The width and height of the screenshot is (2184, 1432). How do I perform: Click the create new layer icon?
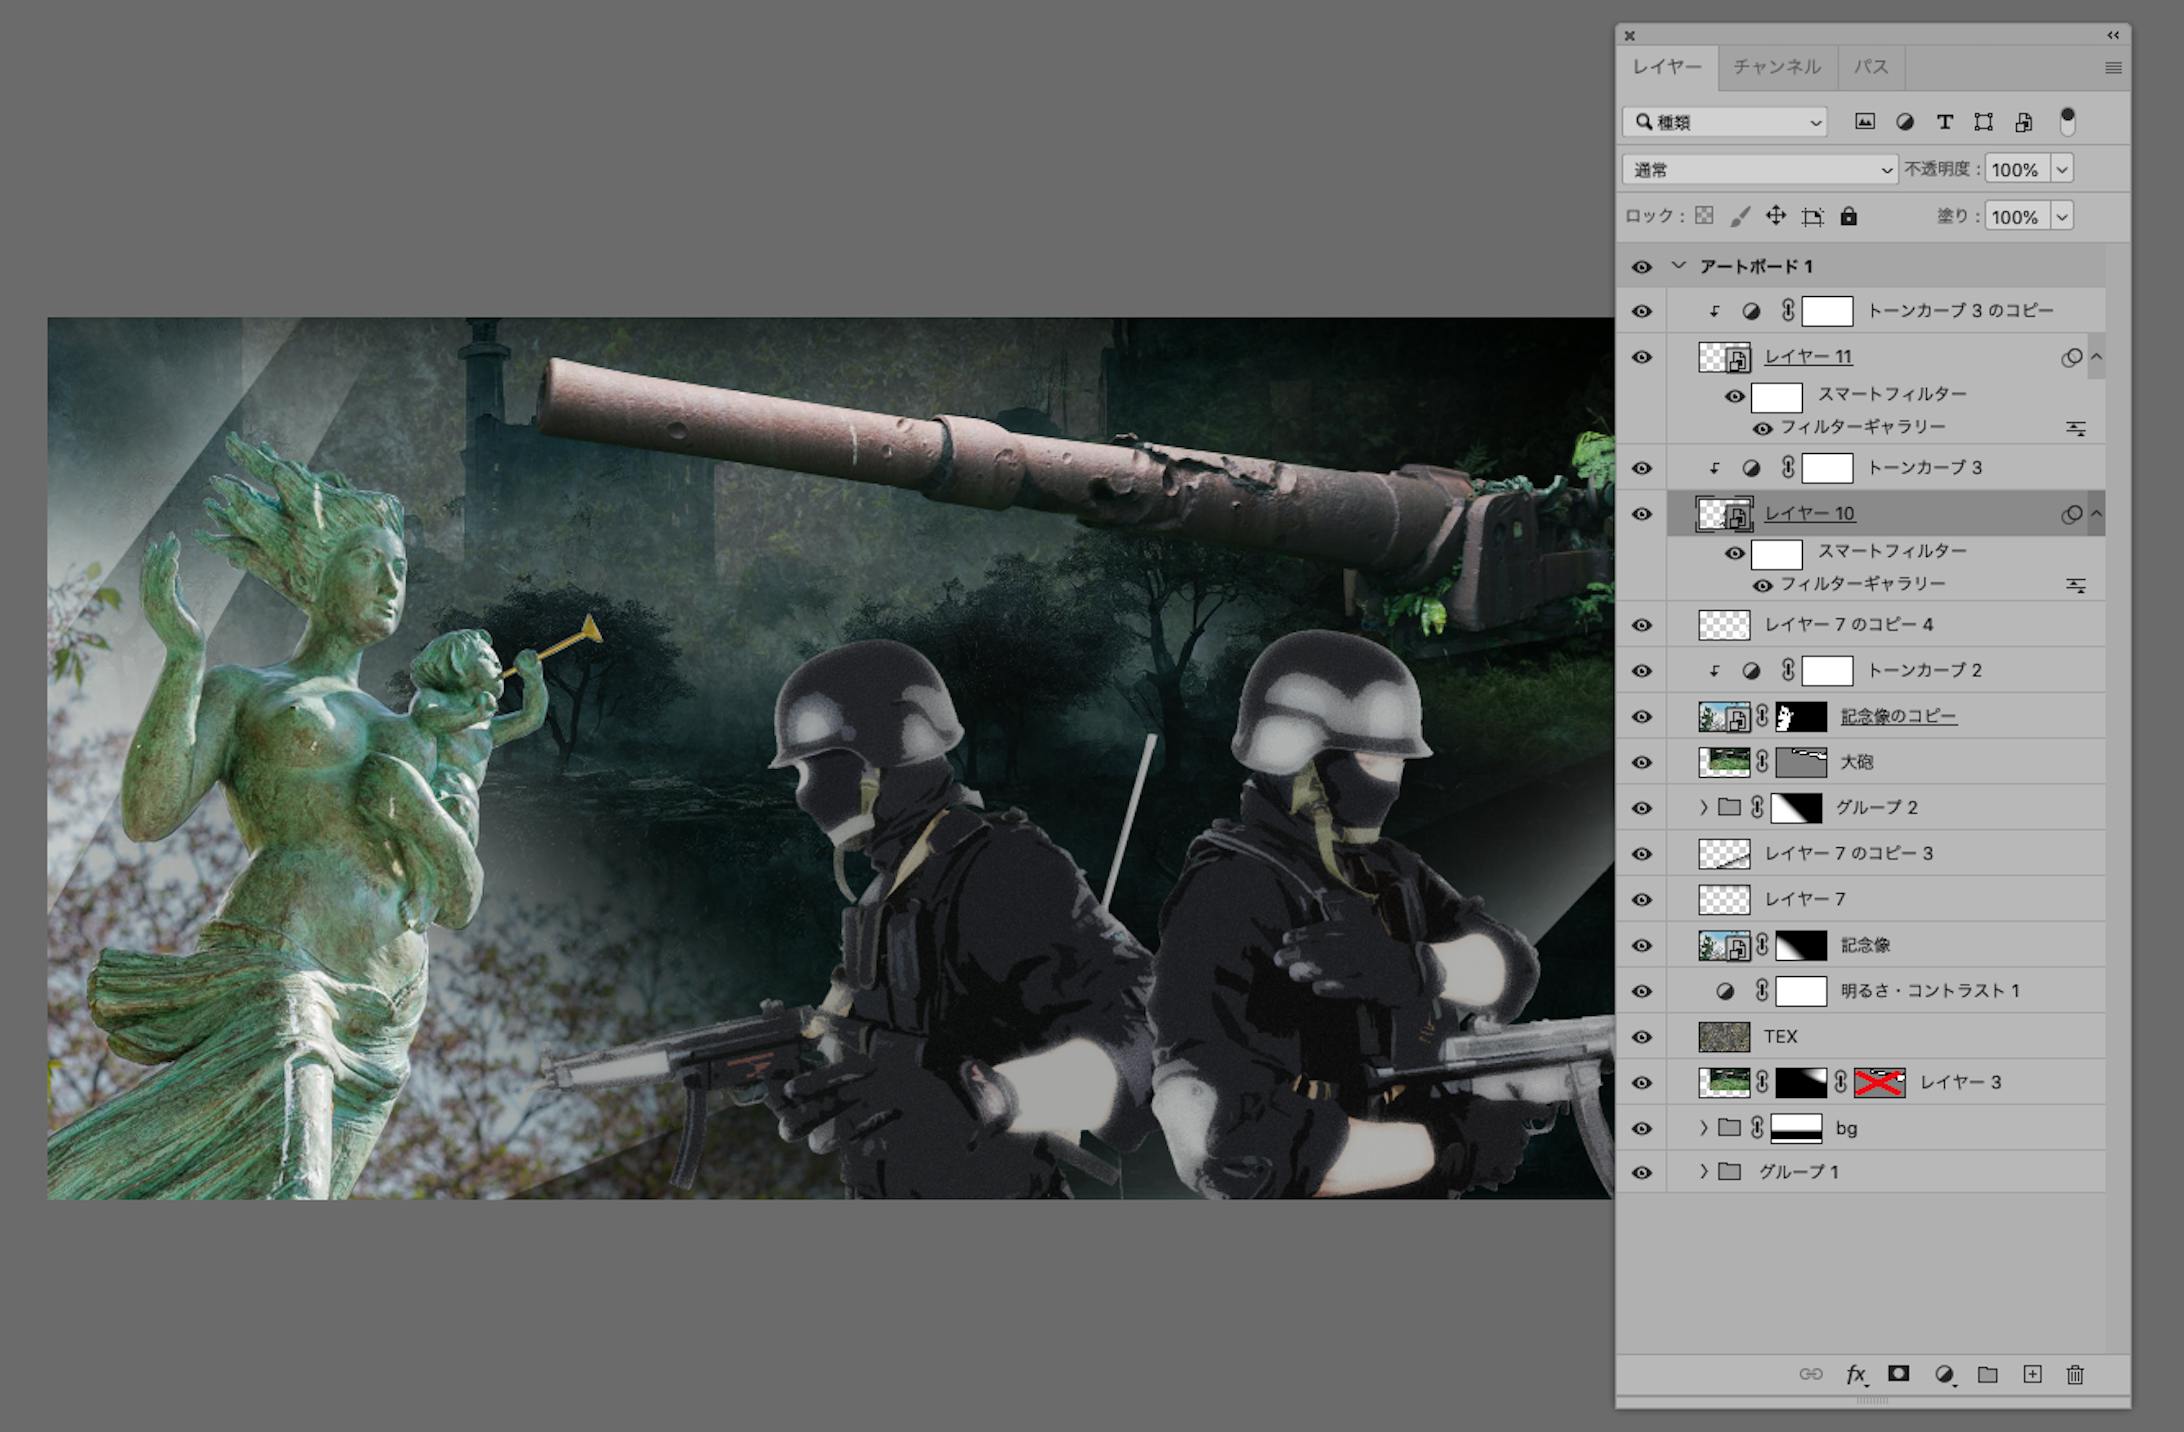pyautogui.click(x=2032, y=1374)
